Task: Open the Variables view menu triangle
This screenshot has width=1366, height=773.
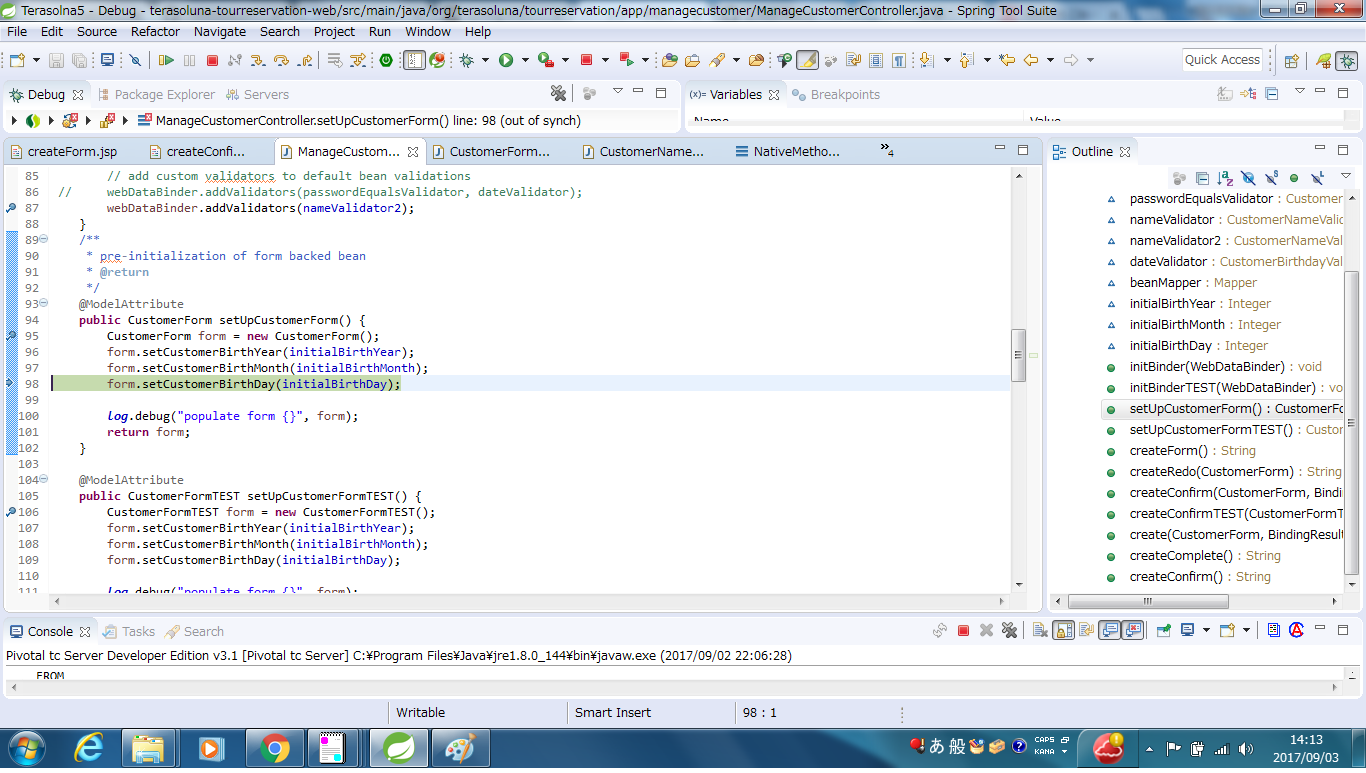Action: (x=1299, y=92)
